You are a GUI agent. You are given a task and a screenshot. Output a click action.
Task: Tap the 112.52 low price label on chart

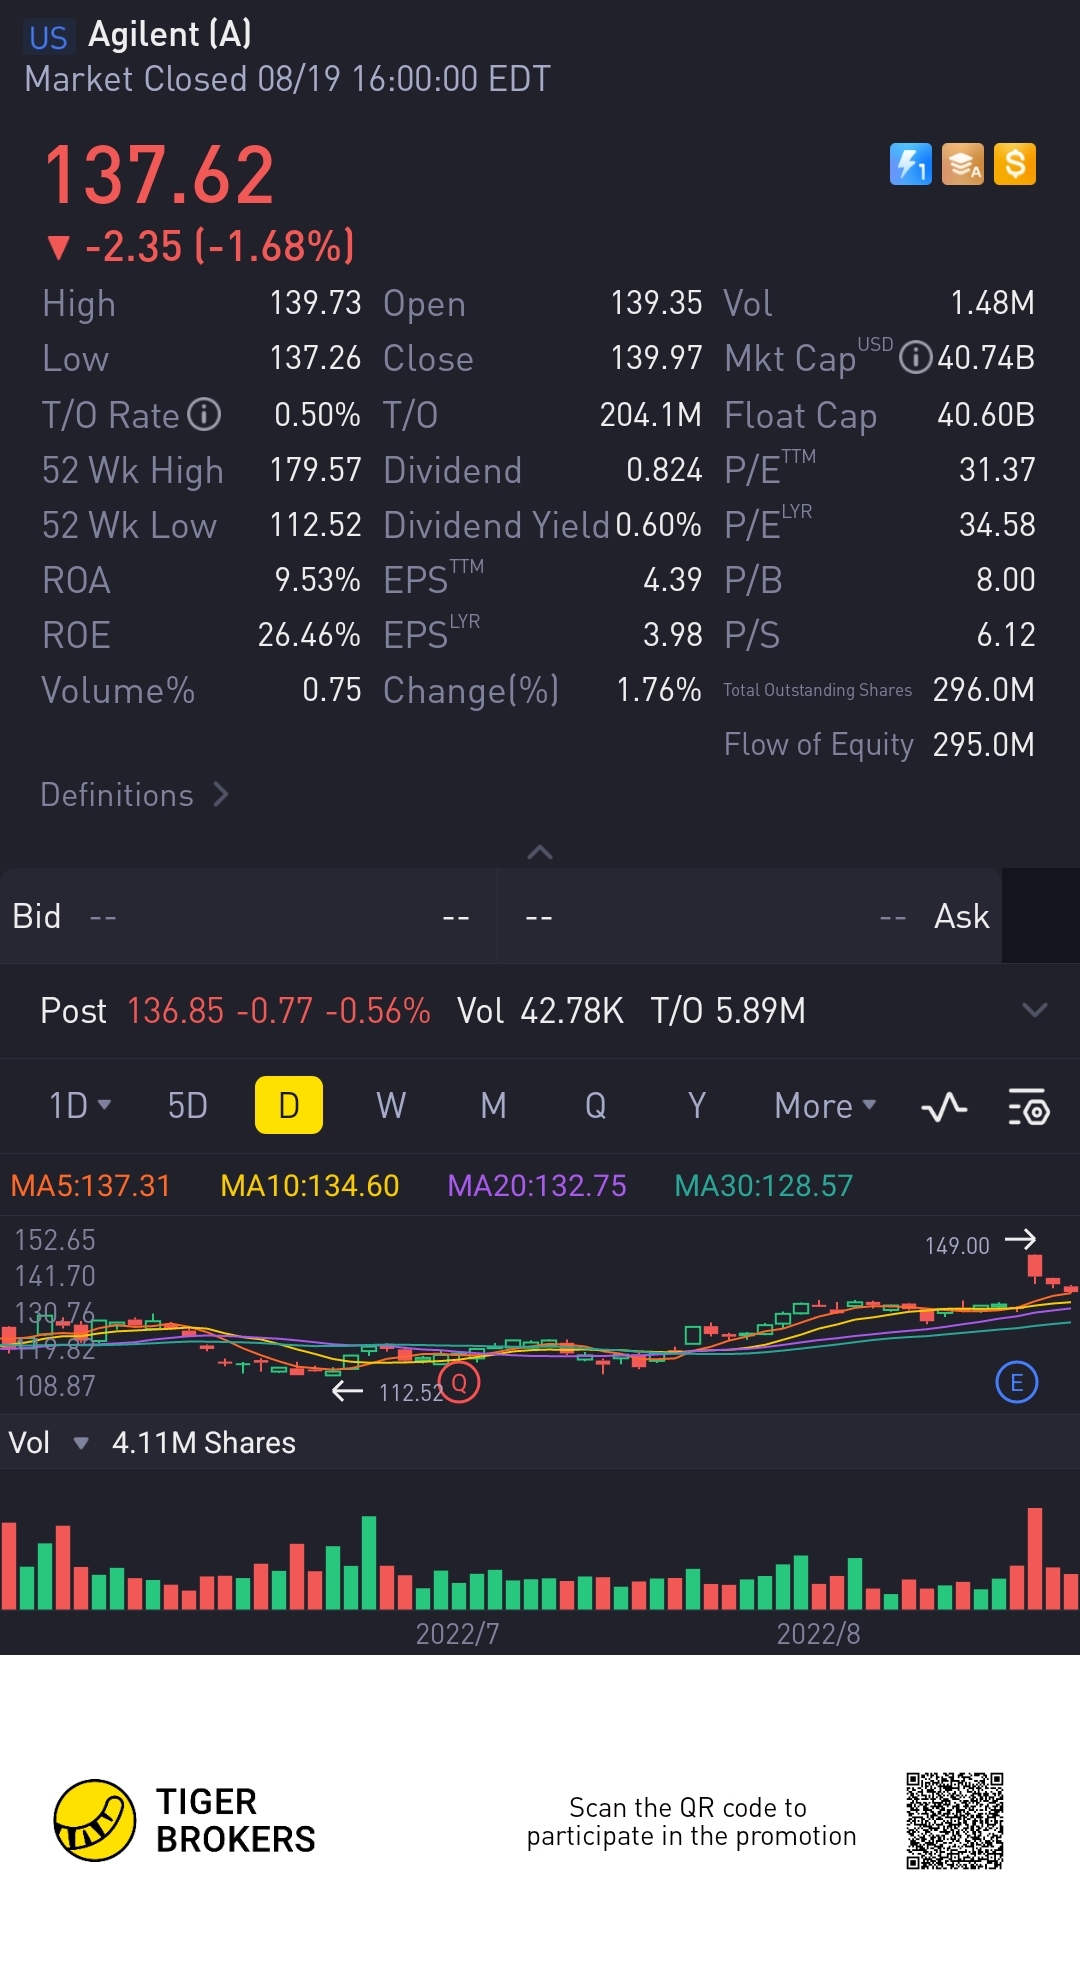click(x=410, y=1393)
